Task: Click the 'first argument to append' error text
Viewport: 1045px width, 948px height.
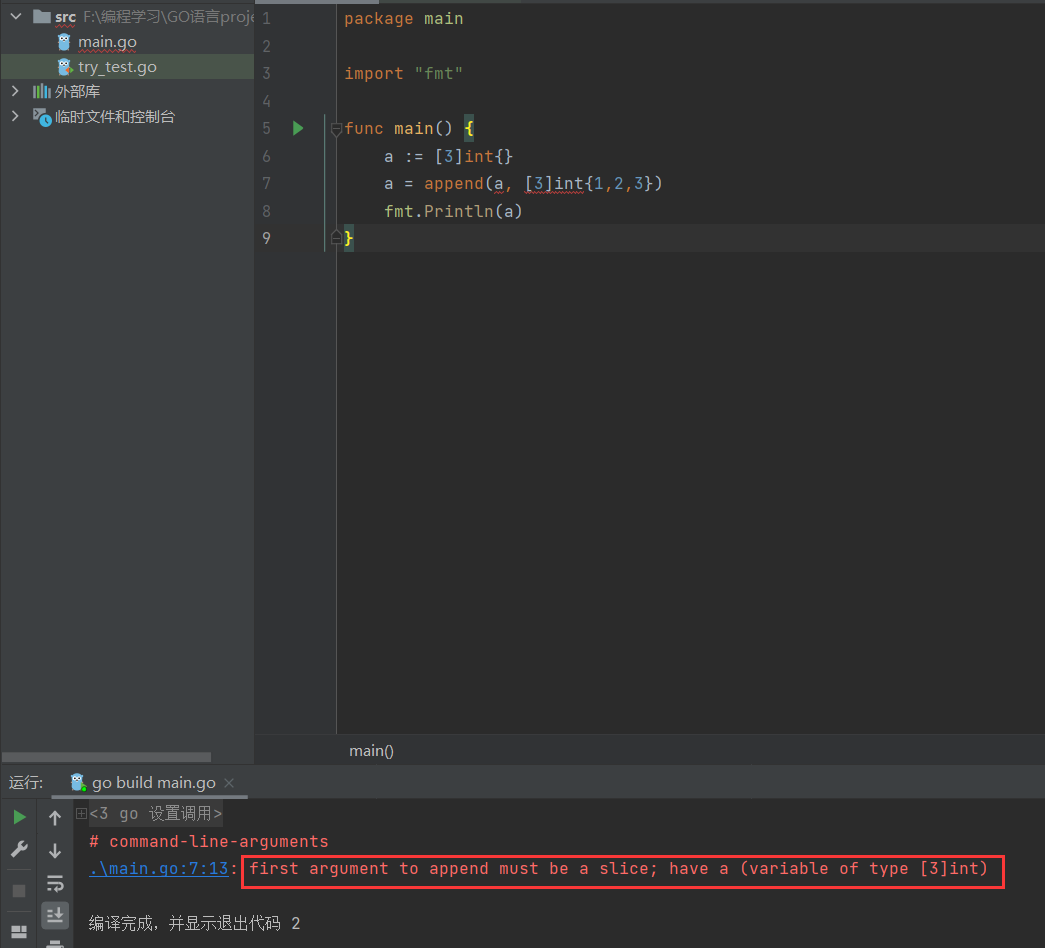Action: pos(618,869)
